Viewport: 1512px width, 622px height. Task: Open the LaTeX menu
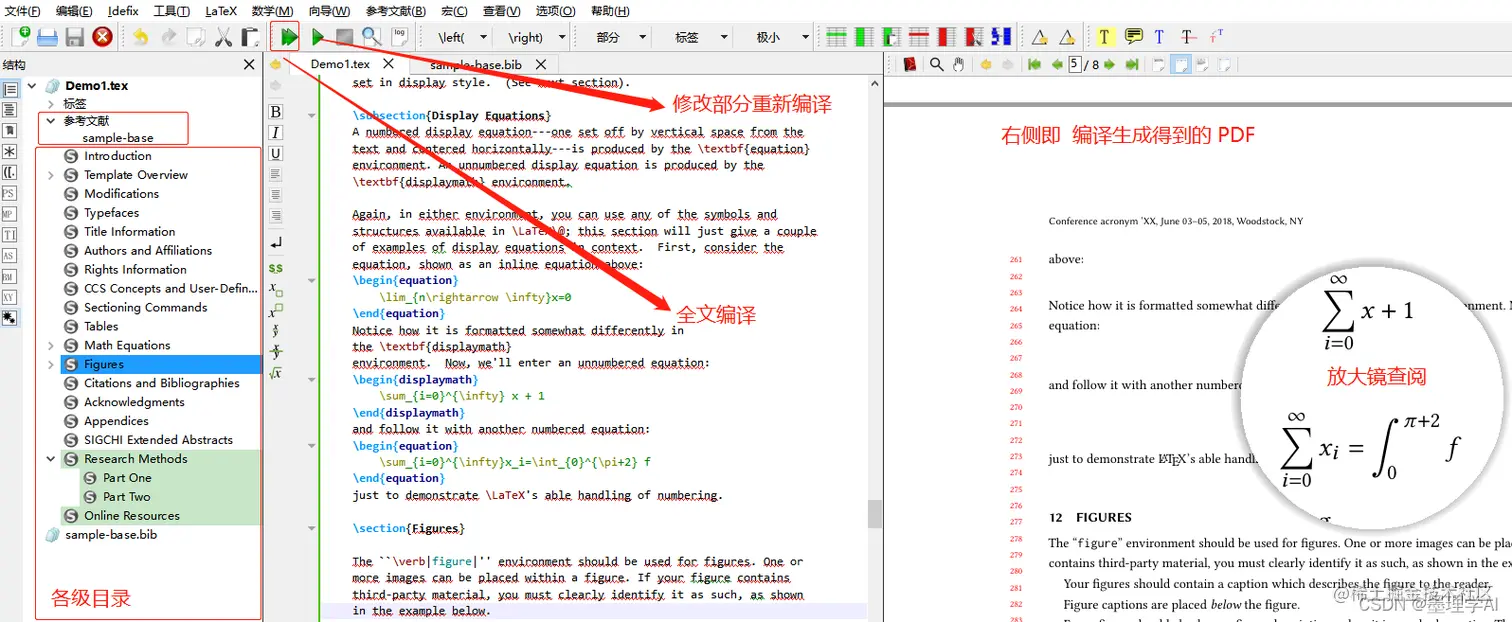pos(221,11)
